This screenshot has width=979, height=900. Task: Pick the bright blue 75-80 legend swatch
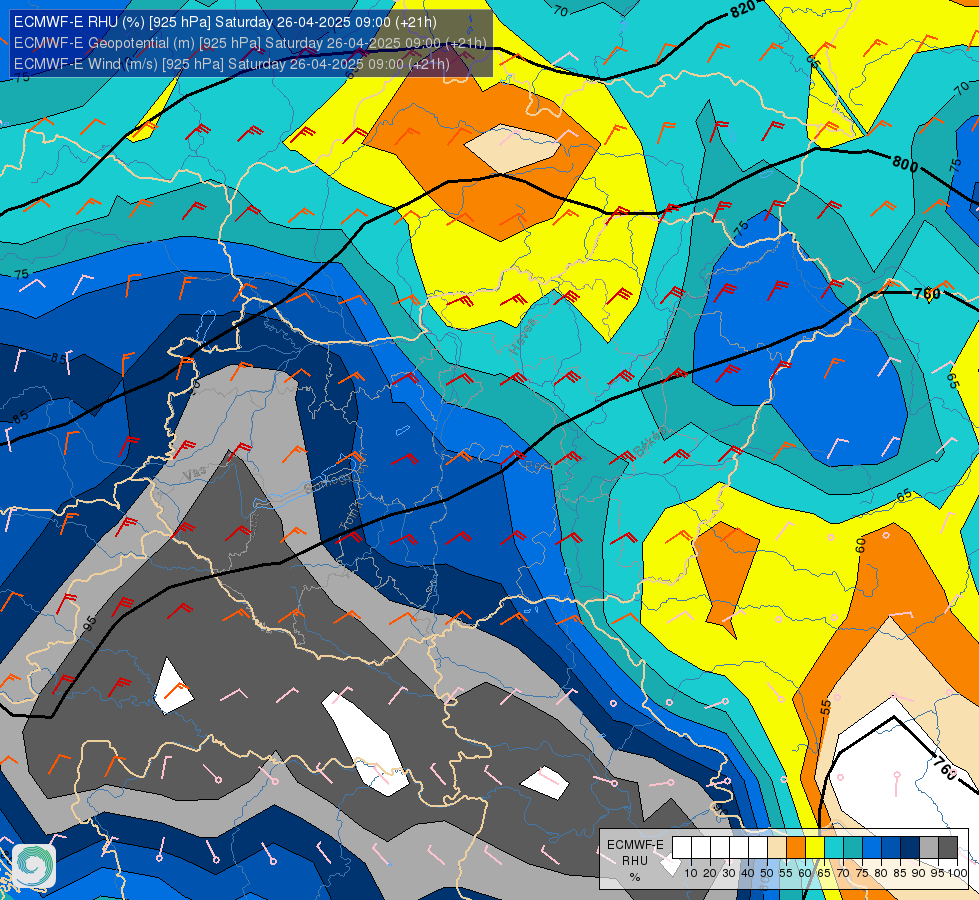coord(872,847)
